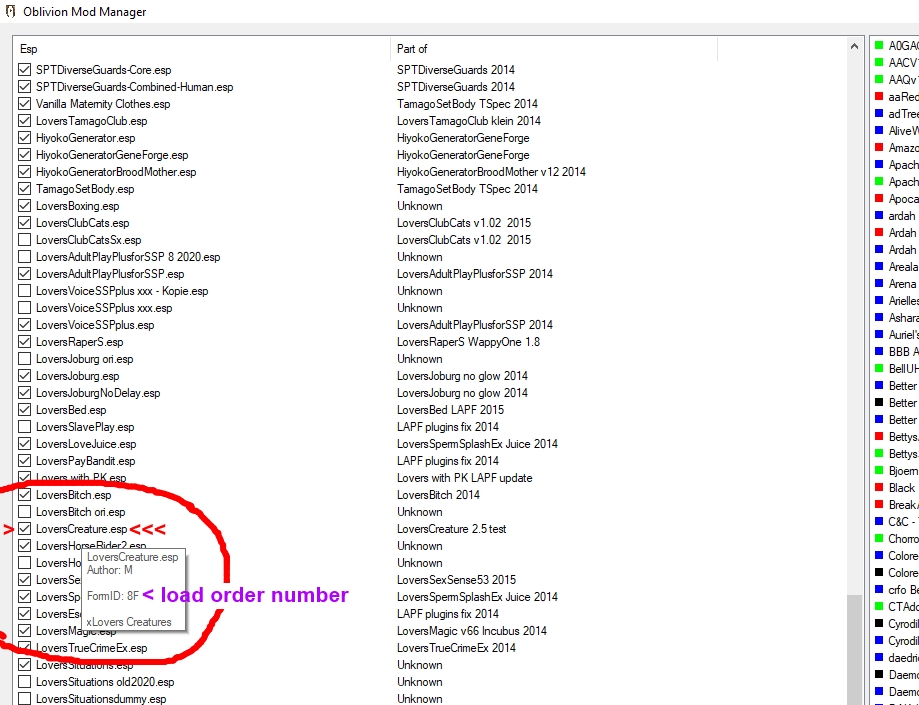Viewport: 919px width, 705px height.
Task: Click 'HiyokoGeneratorBroodMother v12 2014' cell
Action: pos(491,172)
